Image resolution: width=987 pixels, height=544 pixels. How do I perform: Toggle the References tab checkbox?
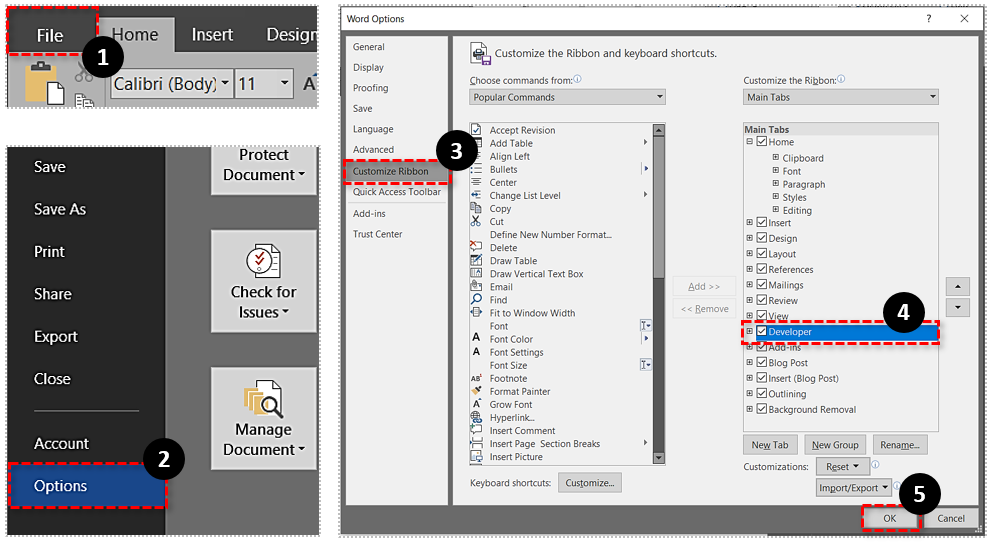point(762,269)
